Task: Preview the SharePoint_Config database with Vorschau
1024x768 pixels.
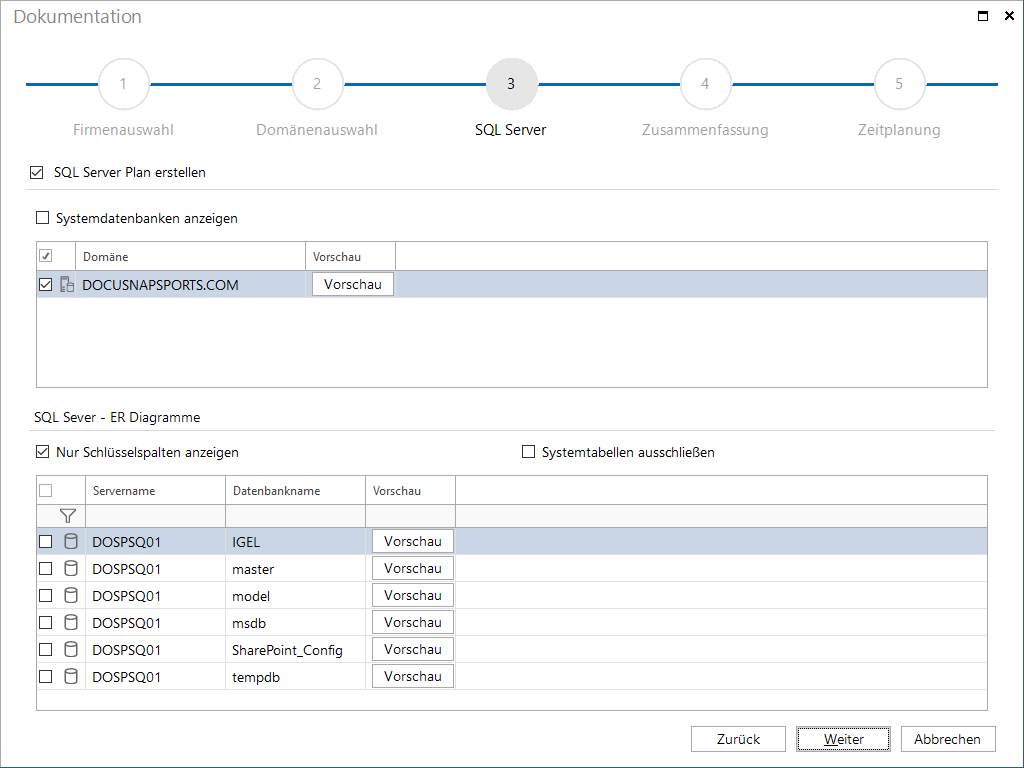Action: (413, 649)
